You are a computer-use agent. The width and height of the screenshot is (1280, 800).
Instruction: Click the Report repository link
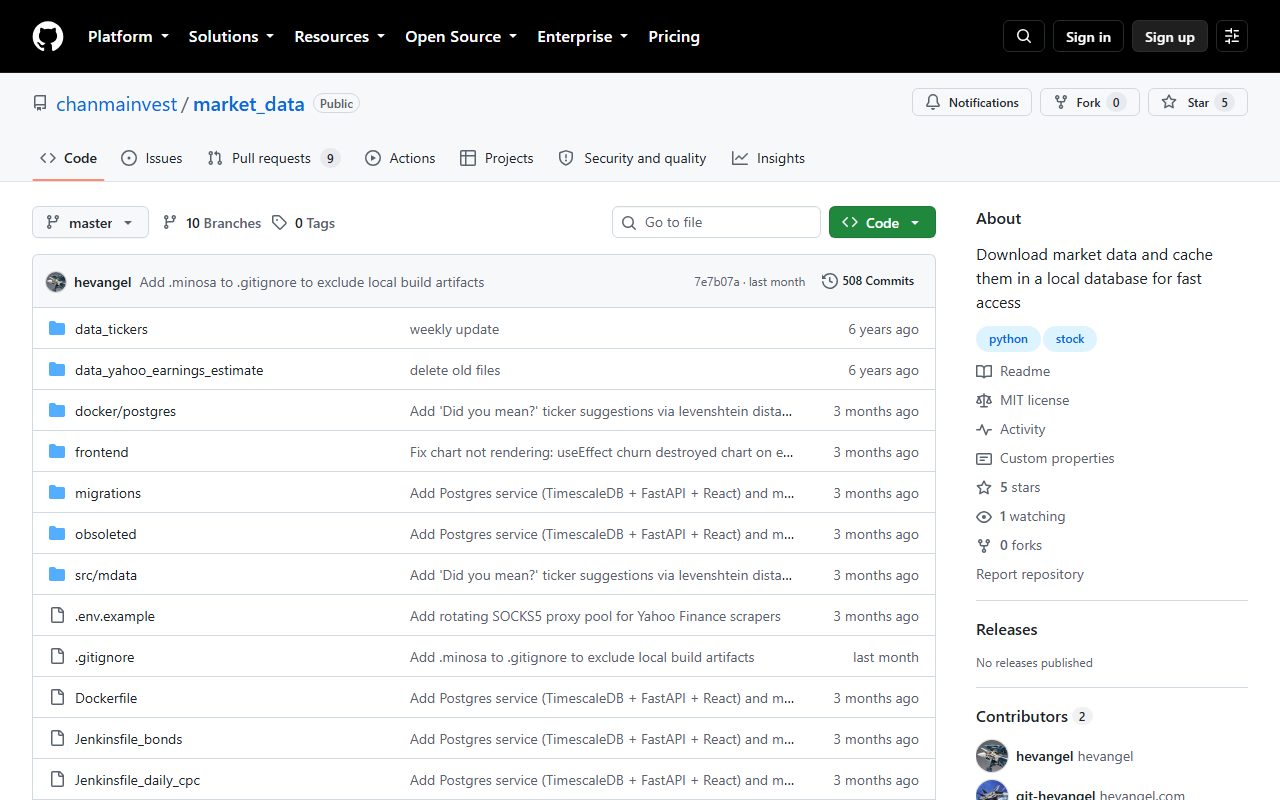1030,574
